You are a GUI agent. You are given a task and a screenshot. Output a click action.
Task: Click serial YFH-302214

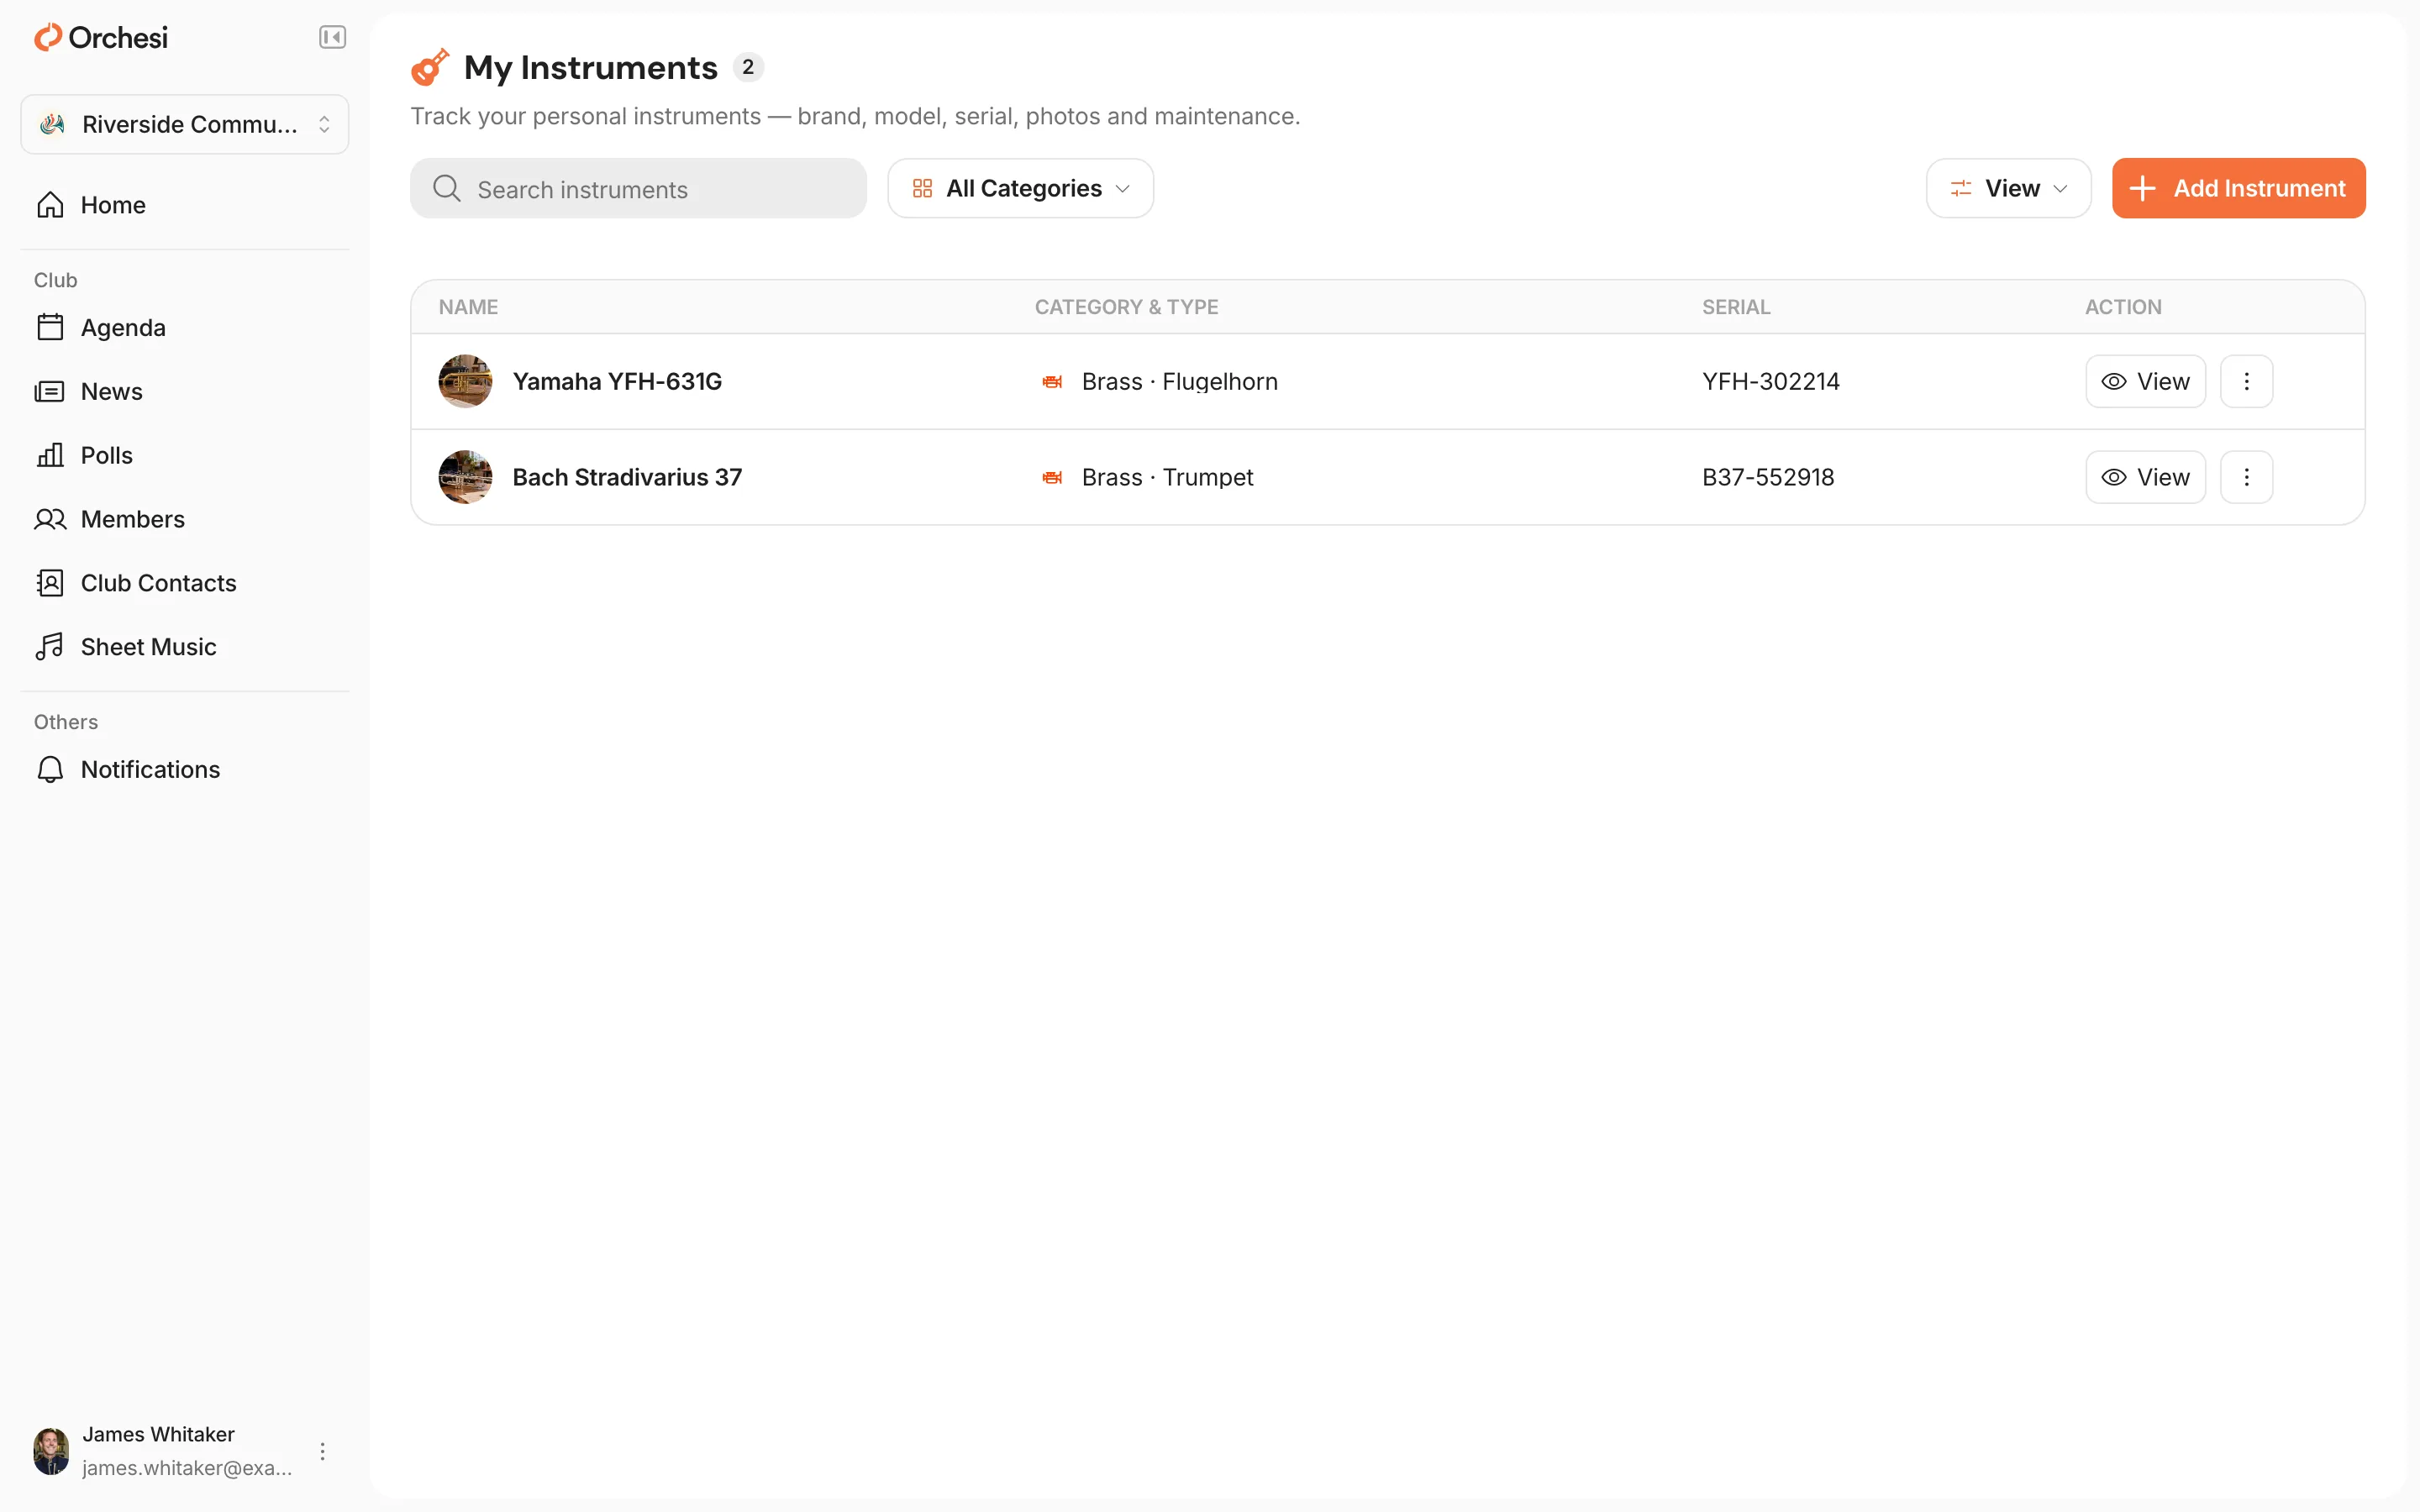tap(1771, 381)
